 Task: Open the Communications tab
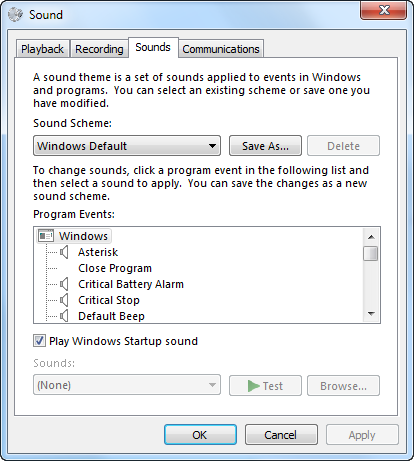(221, 49)
